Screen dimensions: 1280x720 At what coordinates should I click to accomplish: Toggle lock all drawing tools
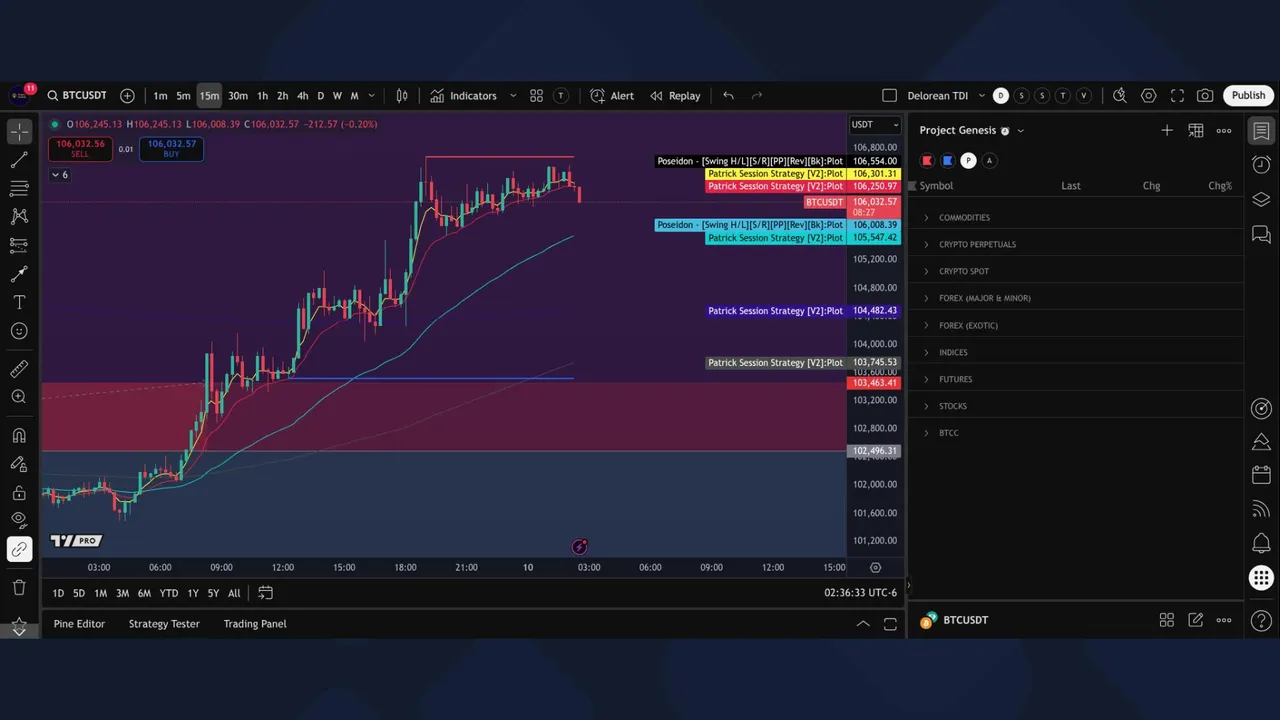[19, 492]
